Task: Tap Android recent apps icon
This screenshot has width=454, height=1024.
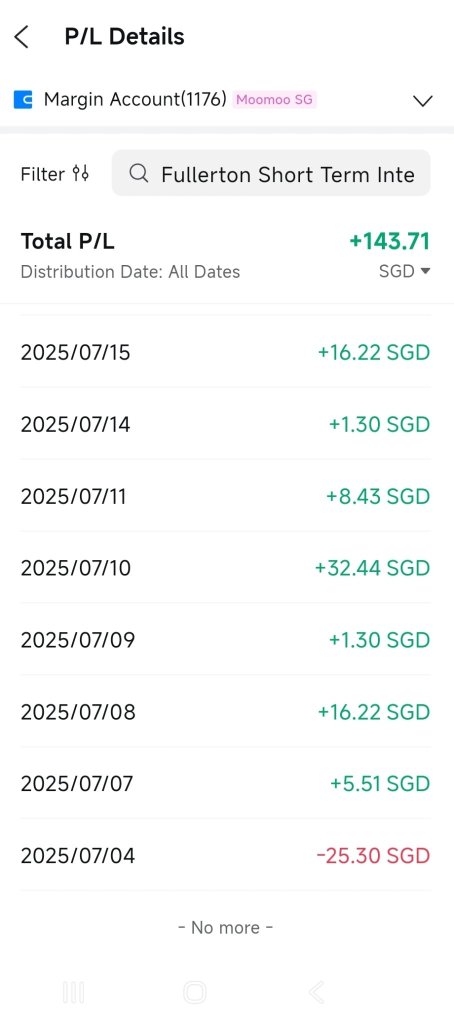Action: (x=74, y=993)
